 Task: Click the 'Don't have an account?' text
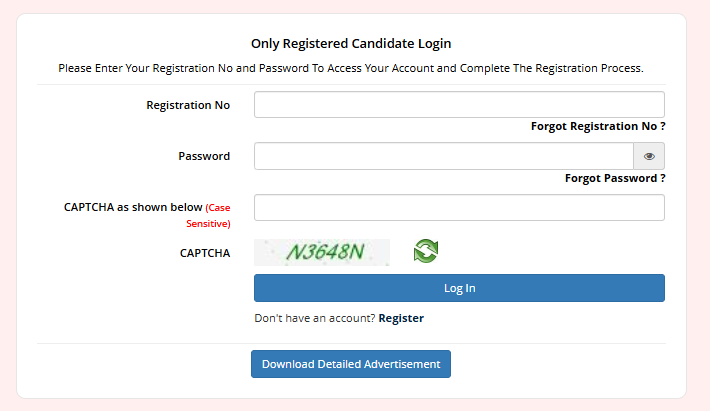click(x=314, y=318)
